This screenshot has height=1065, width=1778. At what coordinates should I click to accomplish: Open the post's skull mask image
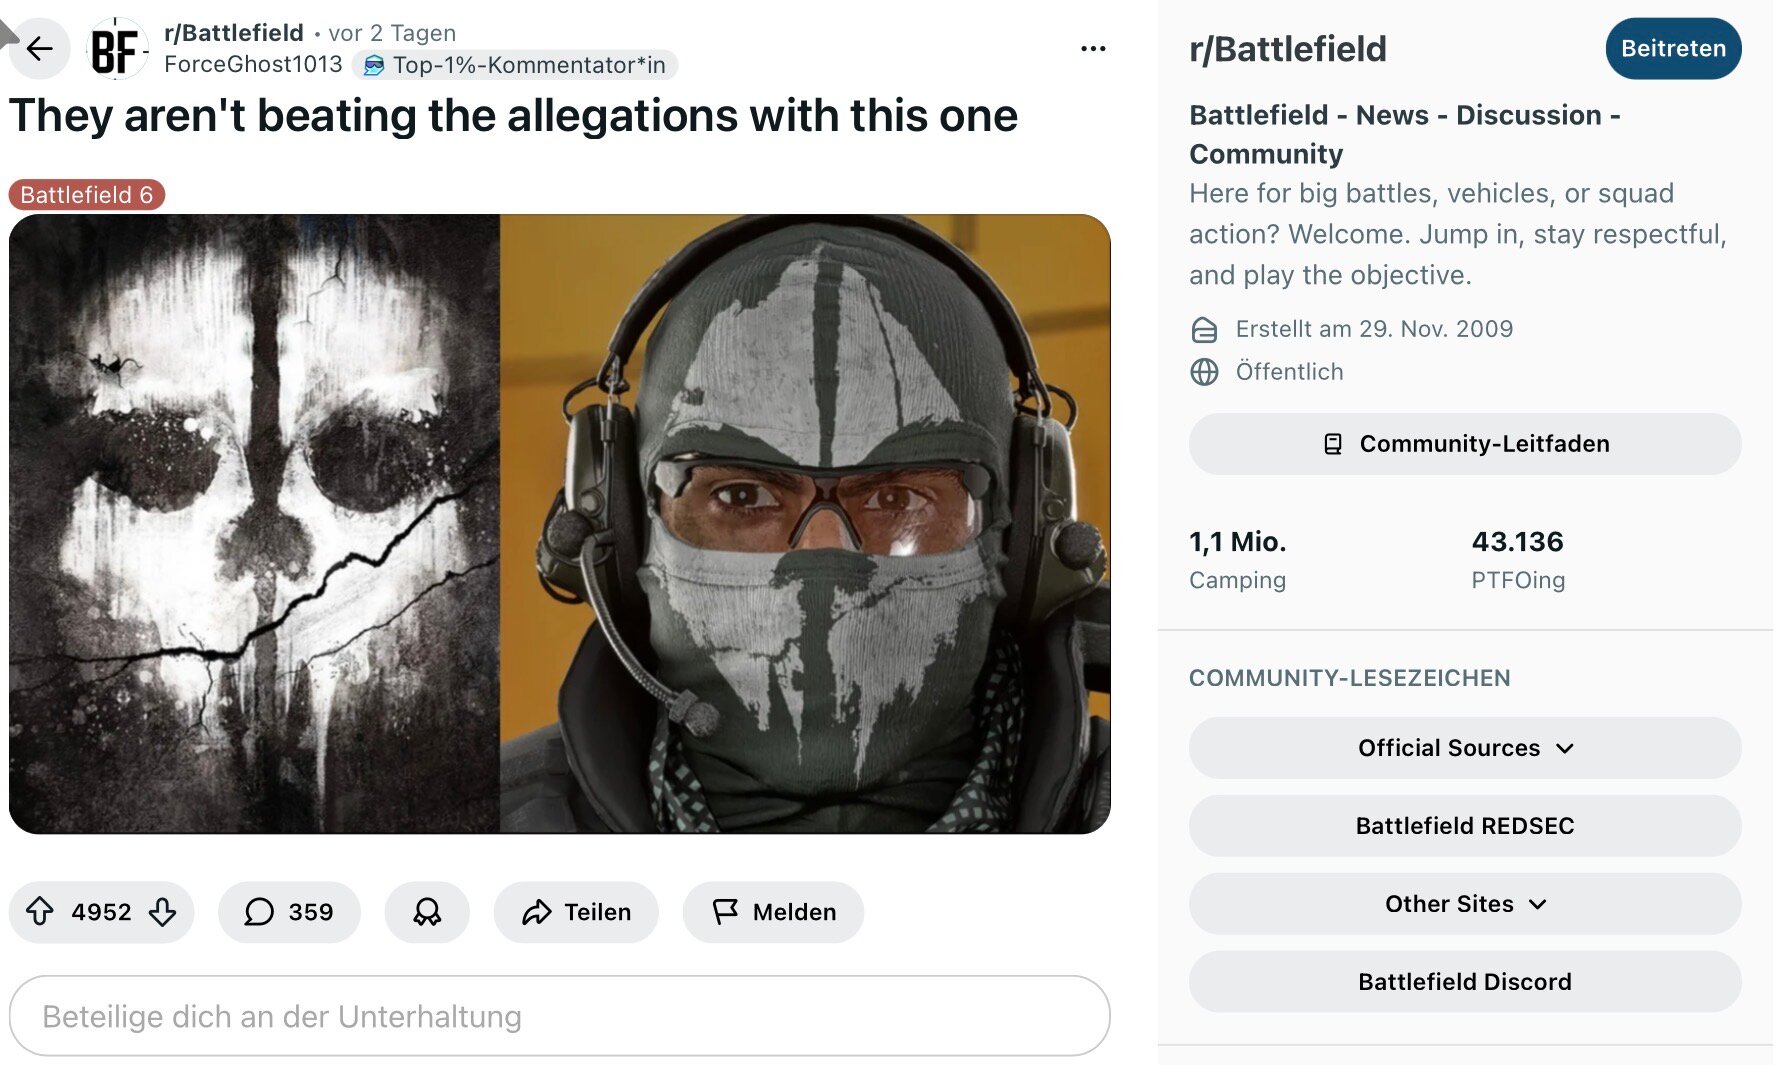coord(559,524)
